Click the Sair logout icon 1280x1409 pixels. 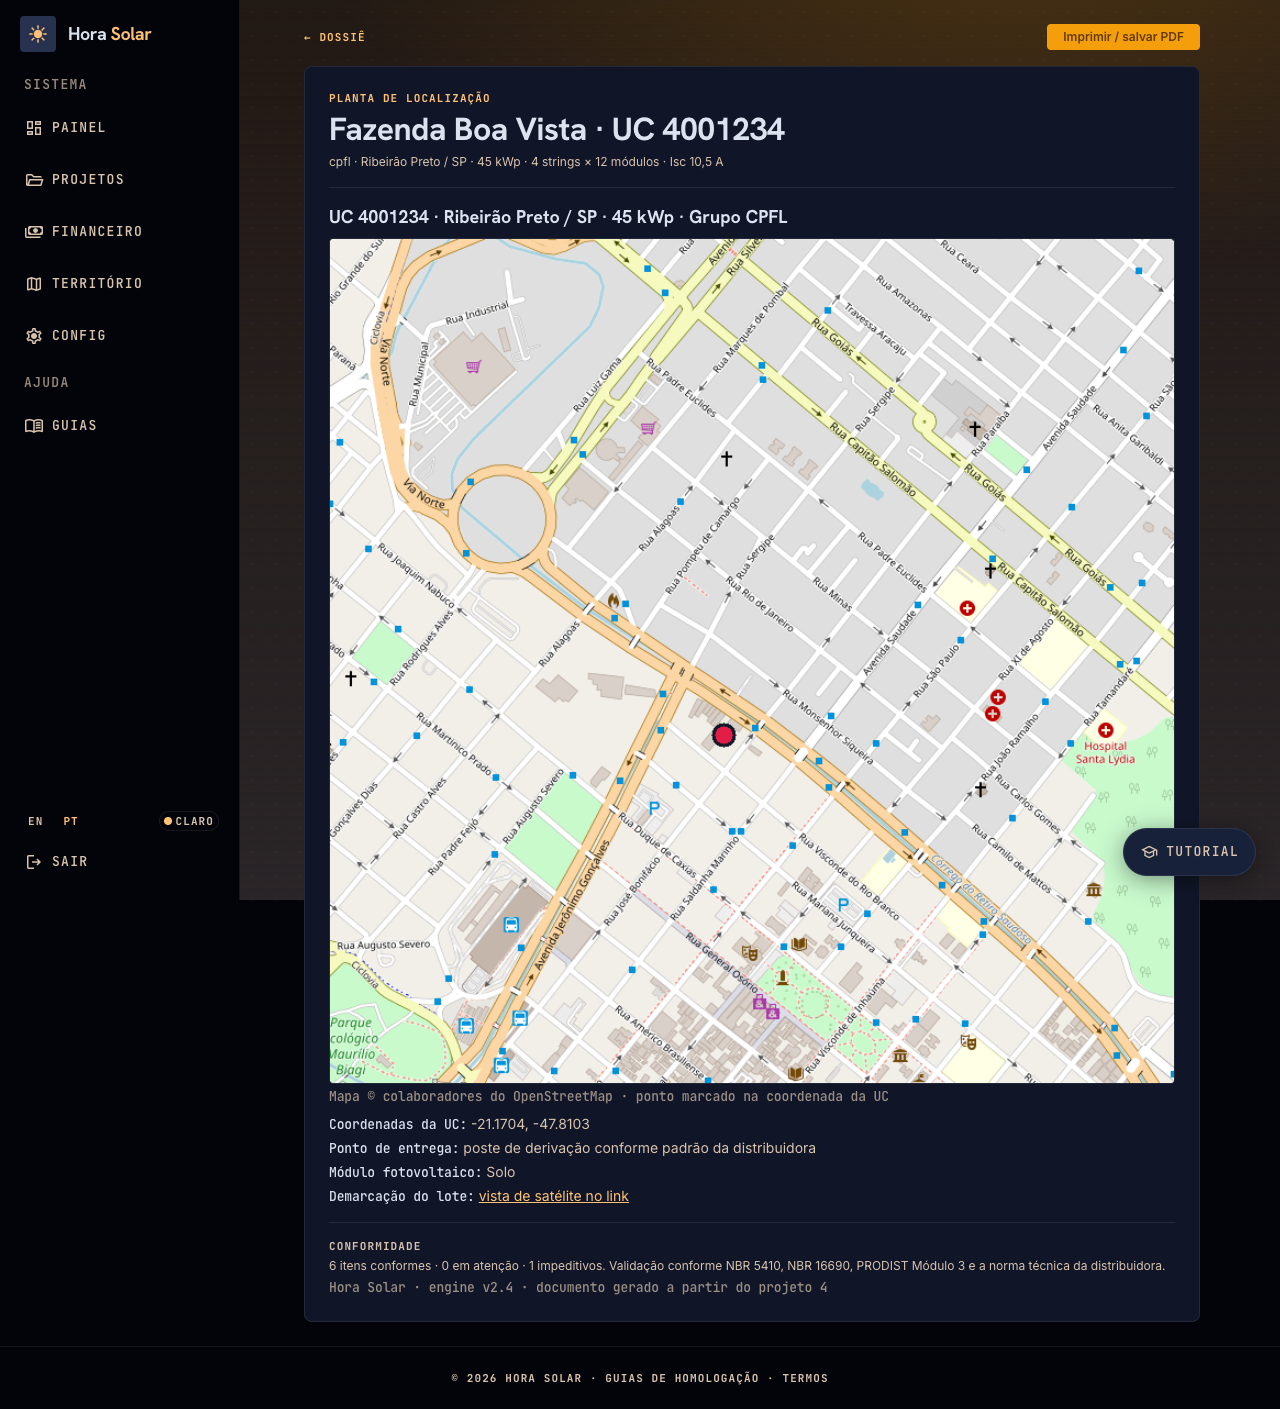click(x=34, y=862)
